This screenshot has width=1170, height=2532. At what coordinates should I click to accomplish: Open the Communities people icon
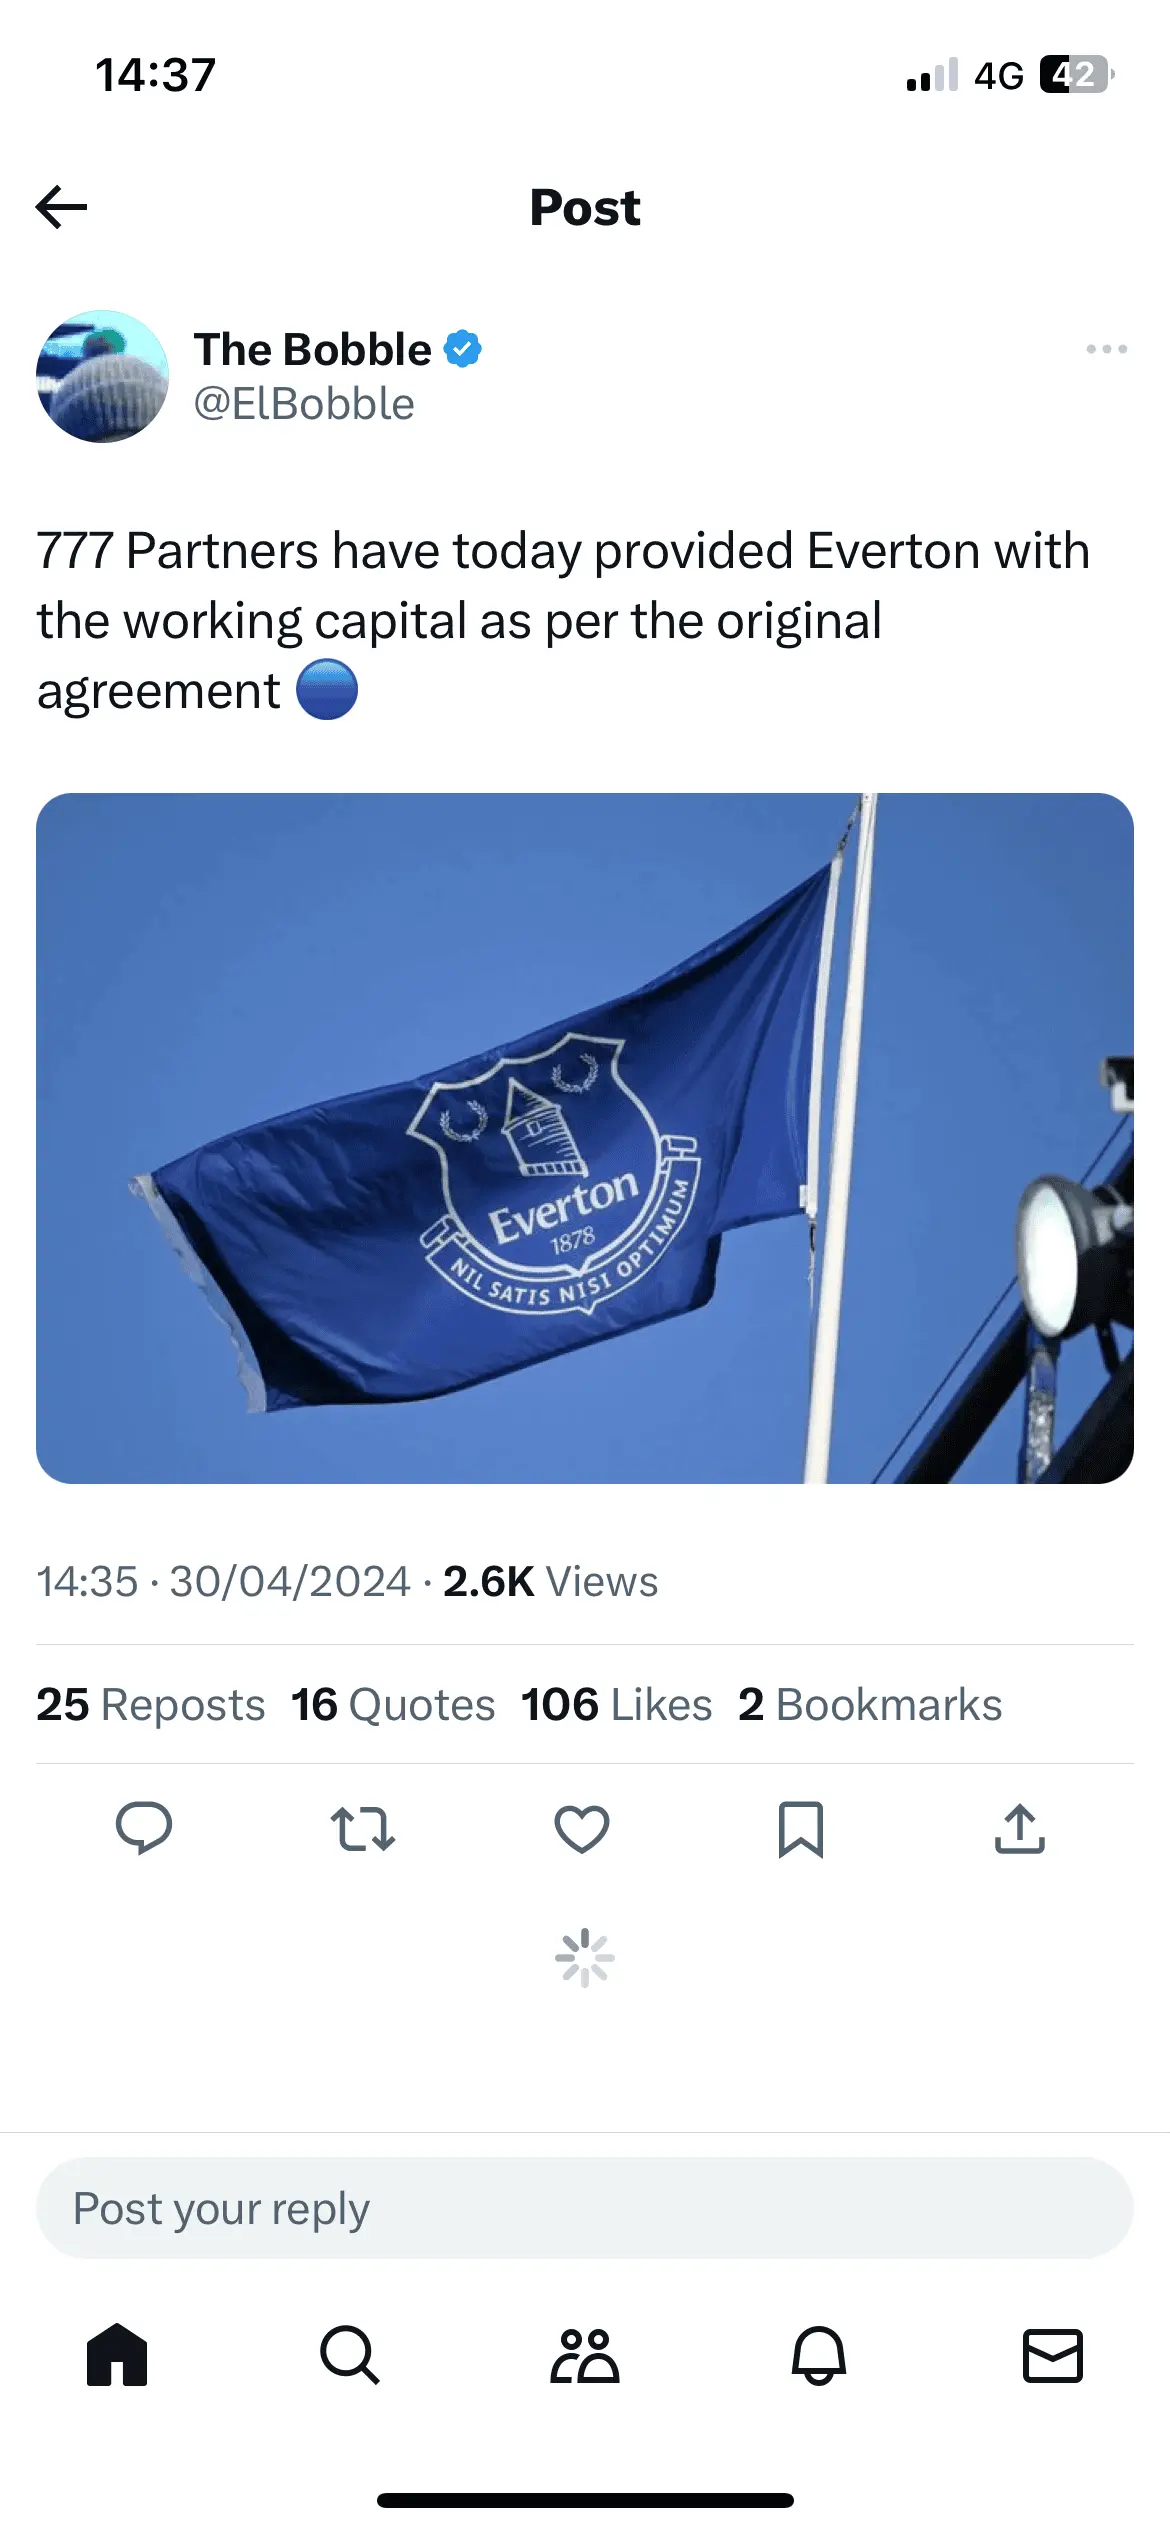585,2355
